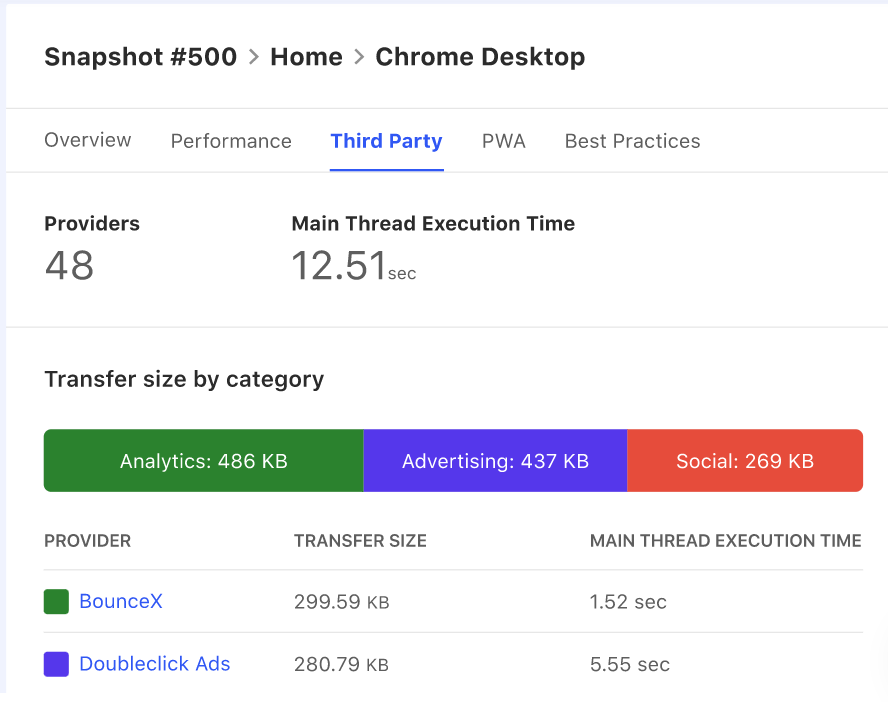Select the green Analytics bar segment

[x=203, y=461]
